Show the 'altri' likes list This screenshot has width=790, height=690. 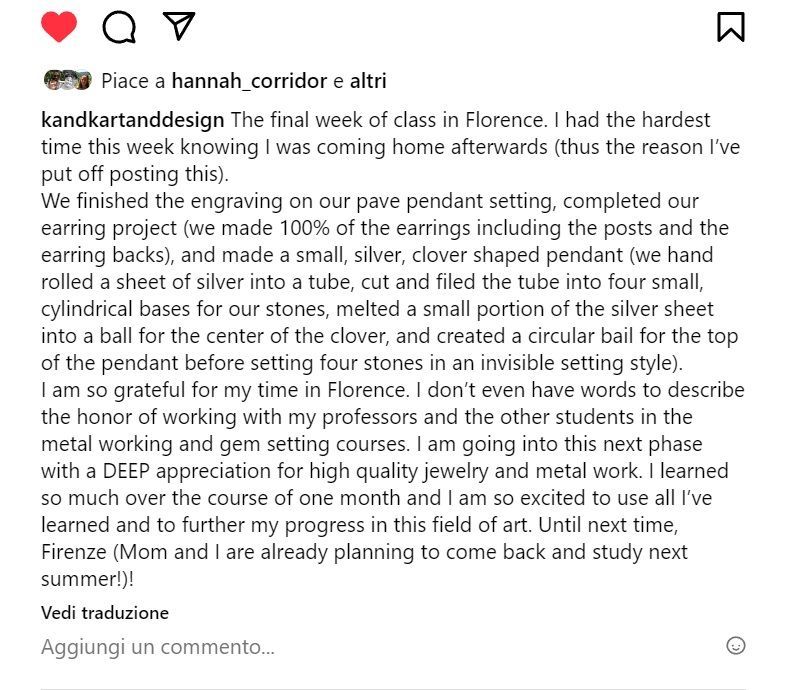[366, 81]
